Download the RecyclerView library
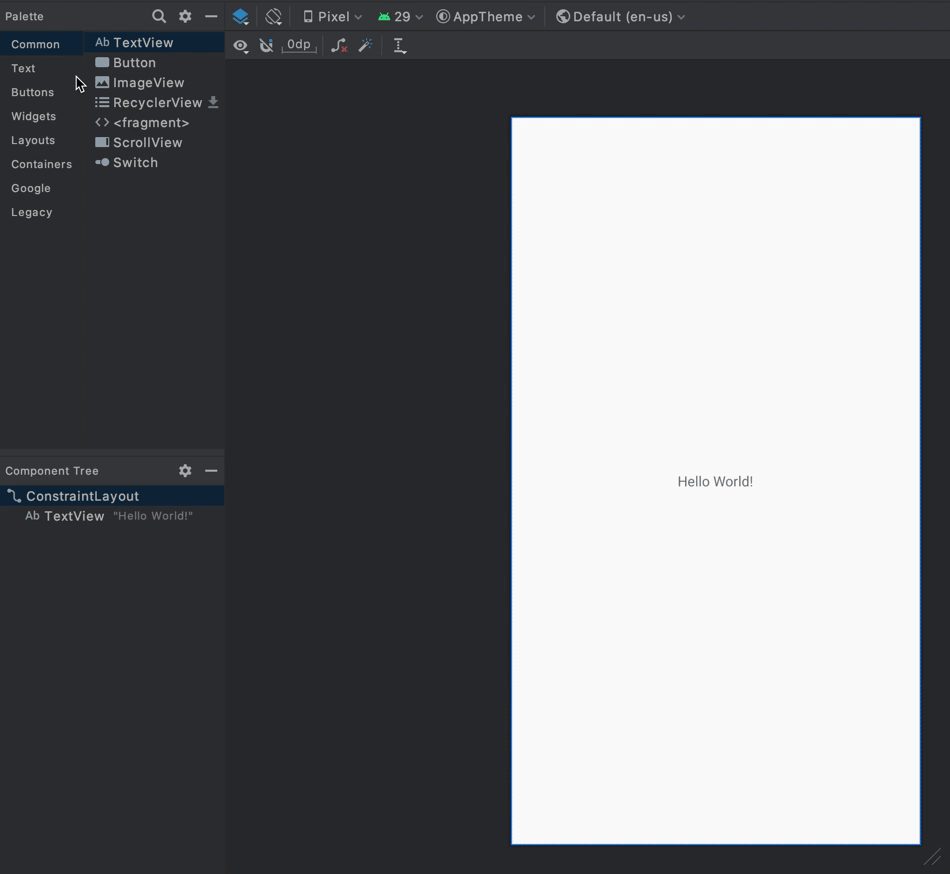Screen dimensions: 950x874 (x=213, y=102)
